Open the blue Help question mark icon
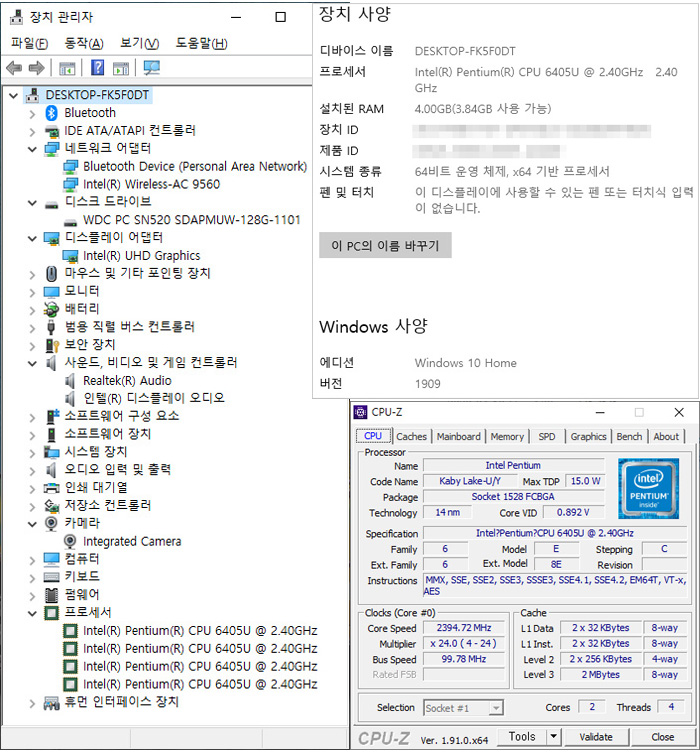700x754 pixels. (97, 67)
